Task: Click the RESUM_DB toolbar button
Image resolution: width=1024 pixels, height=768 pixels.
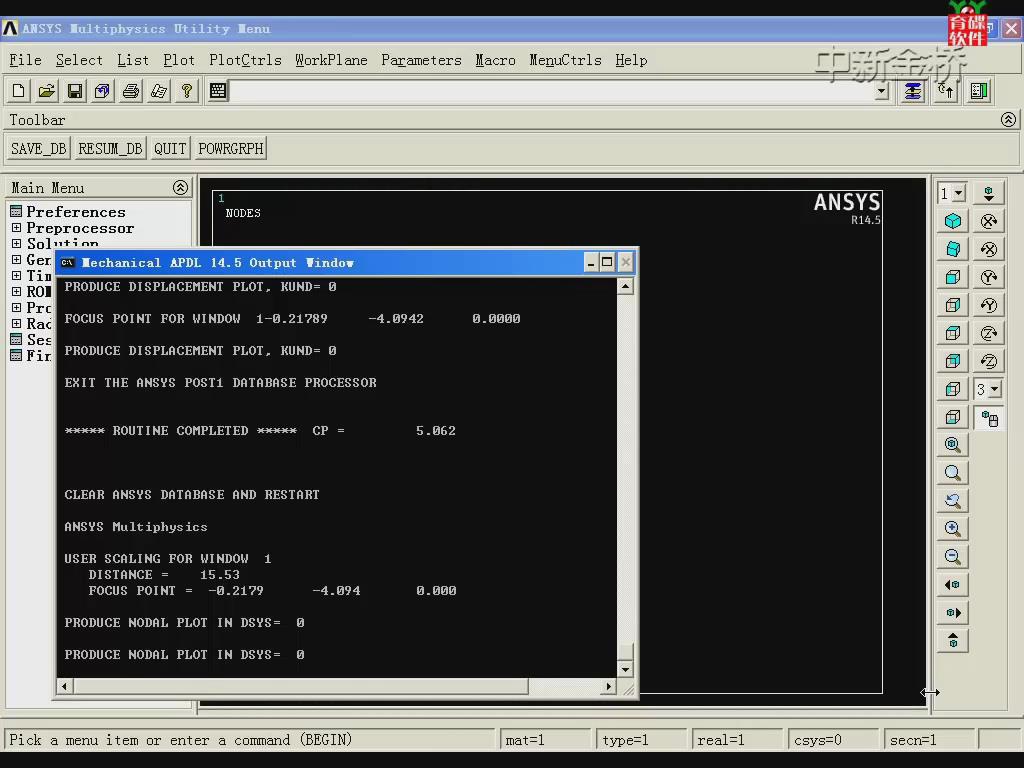Action: pos(110,149)
